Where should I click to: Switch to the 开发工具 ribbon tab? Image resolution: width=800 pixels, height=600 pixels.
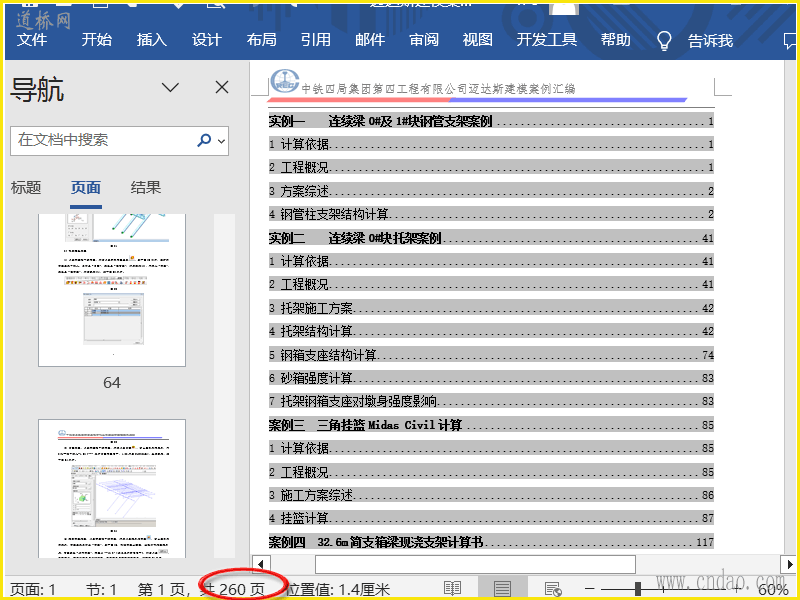(546, 40)
